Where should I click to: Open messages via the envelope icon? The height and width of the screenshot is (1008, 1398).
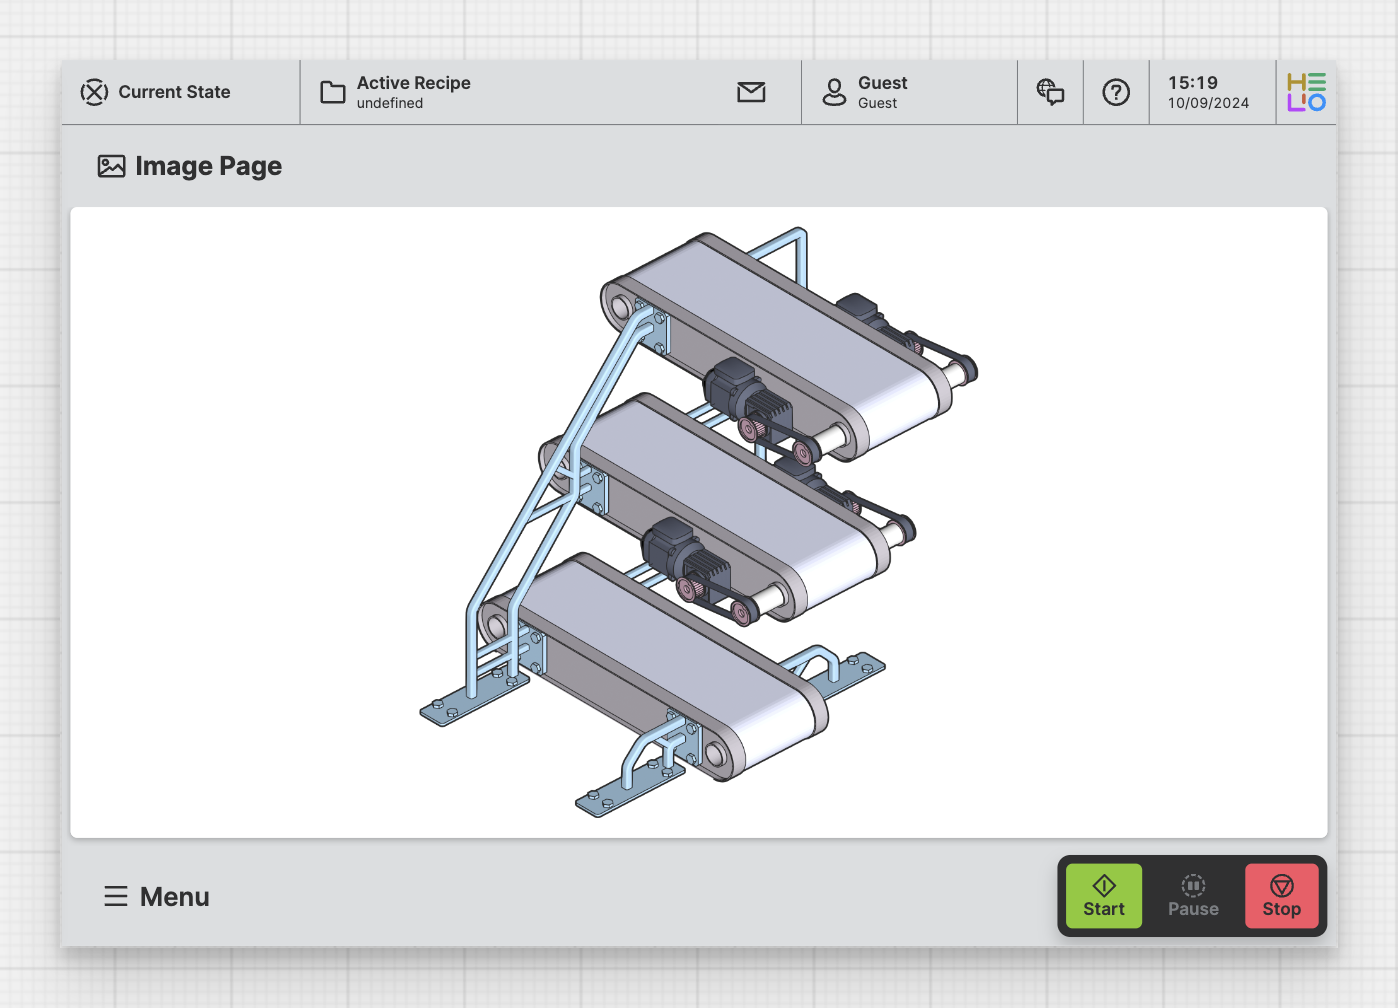[x=751, y=92]
